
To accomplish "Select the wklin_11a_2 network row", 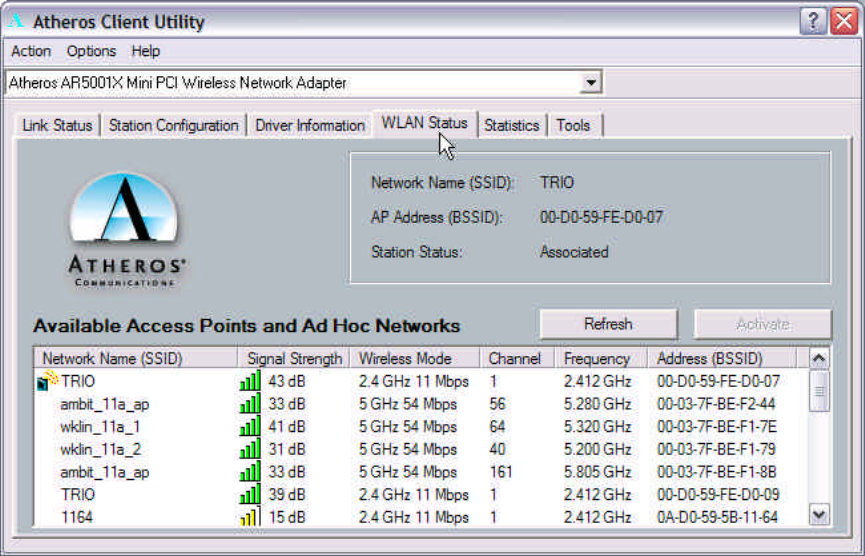I will pyautogui.click(x=419, y=449).
